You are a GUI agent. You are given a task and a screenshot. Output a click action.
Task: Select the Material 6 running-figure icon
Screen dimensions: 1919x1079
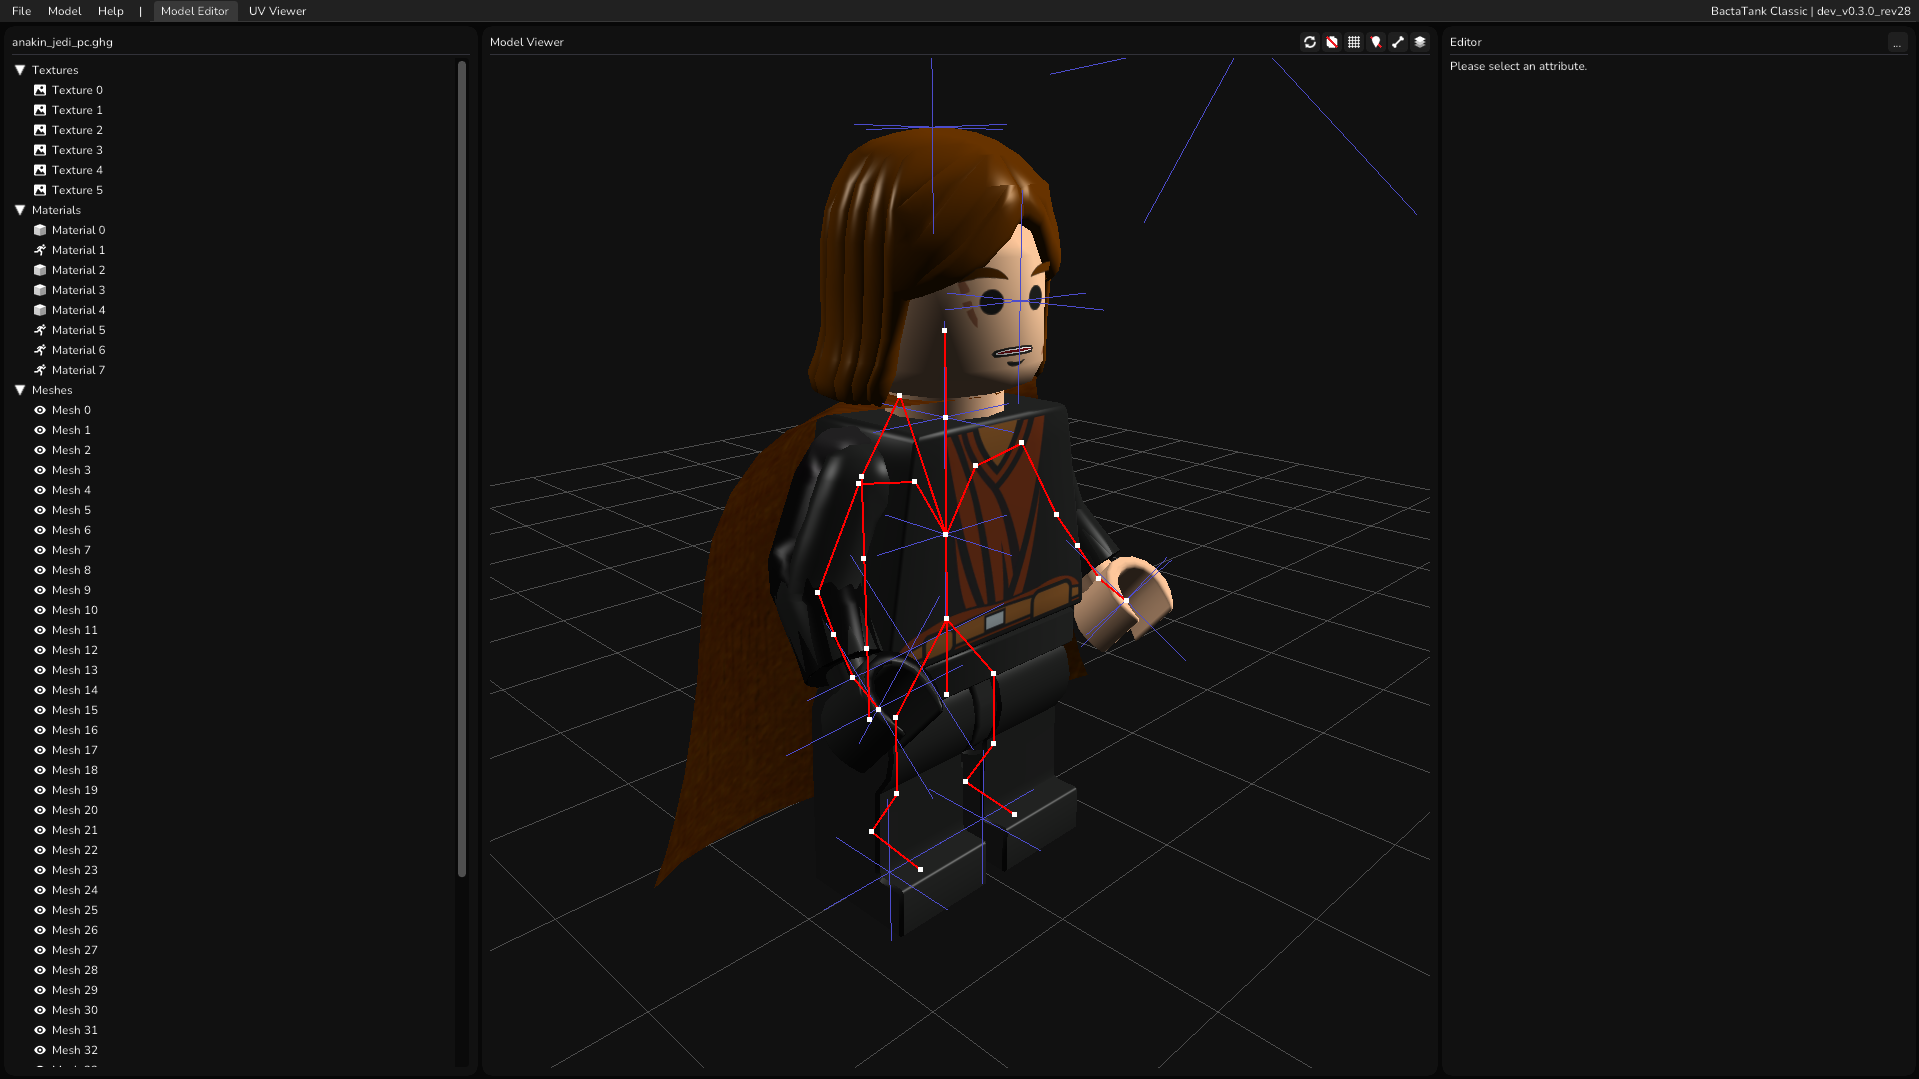click(40, 350)
